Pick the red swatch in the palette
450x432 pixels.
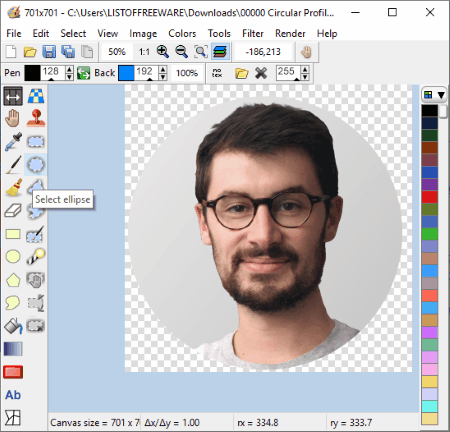pyautogui.click(x=430, y=197)
